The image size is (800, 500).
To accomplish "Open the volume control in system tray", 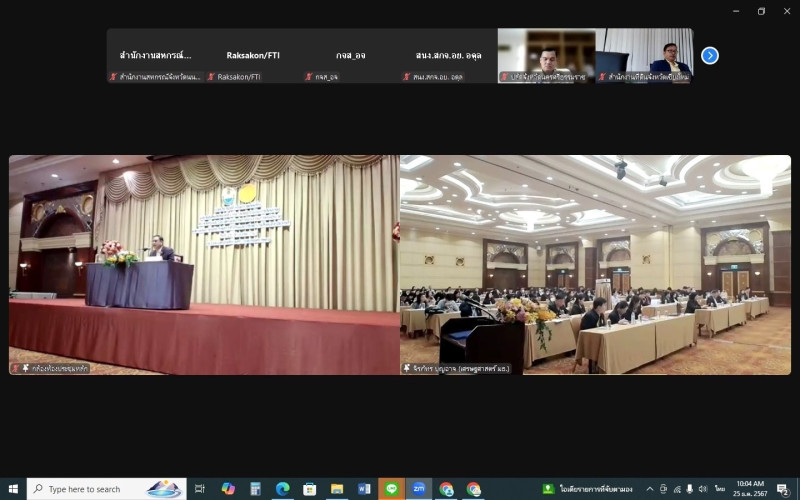I will coord(702,489).
